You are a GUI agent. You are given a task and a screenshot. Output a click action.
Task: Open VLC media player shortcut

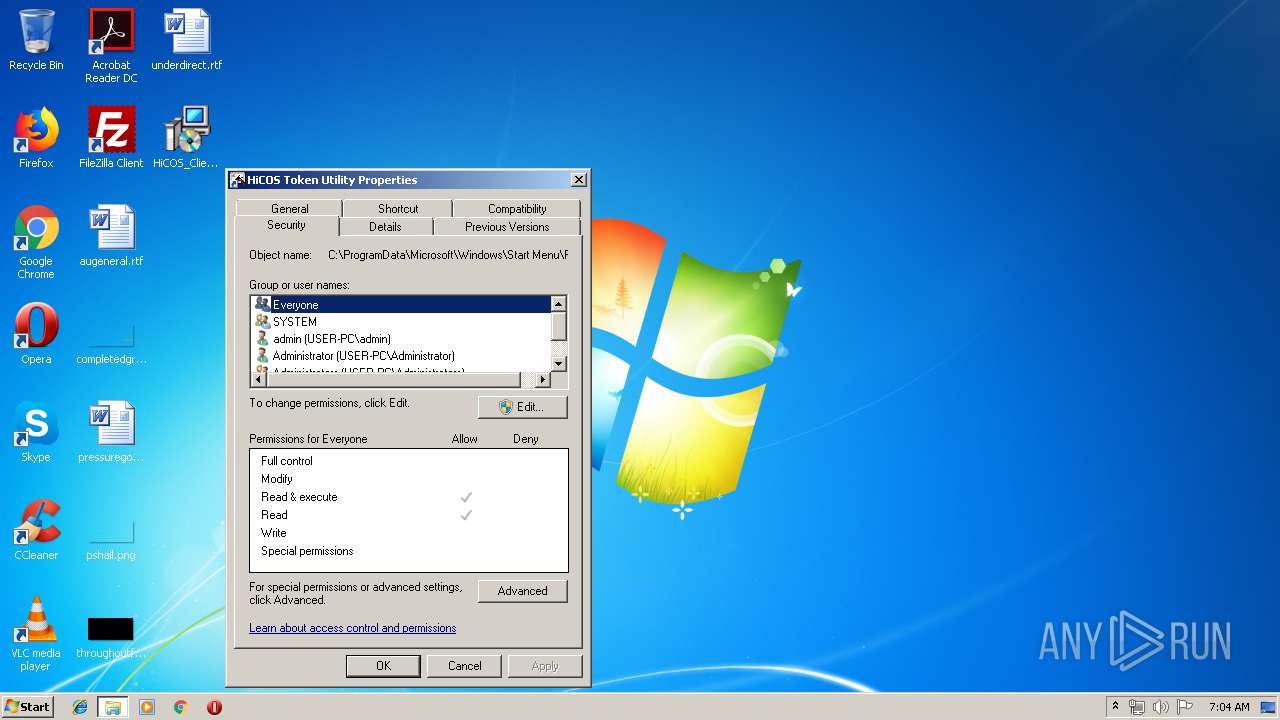(36, 633)
